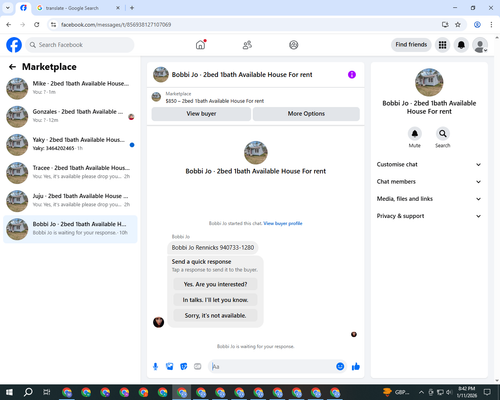Image resolution: width=500 pixels, height=400 pixels.
Task: Reload the page
Action: point(37,25)
